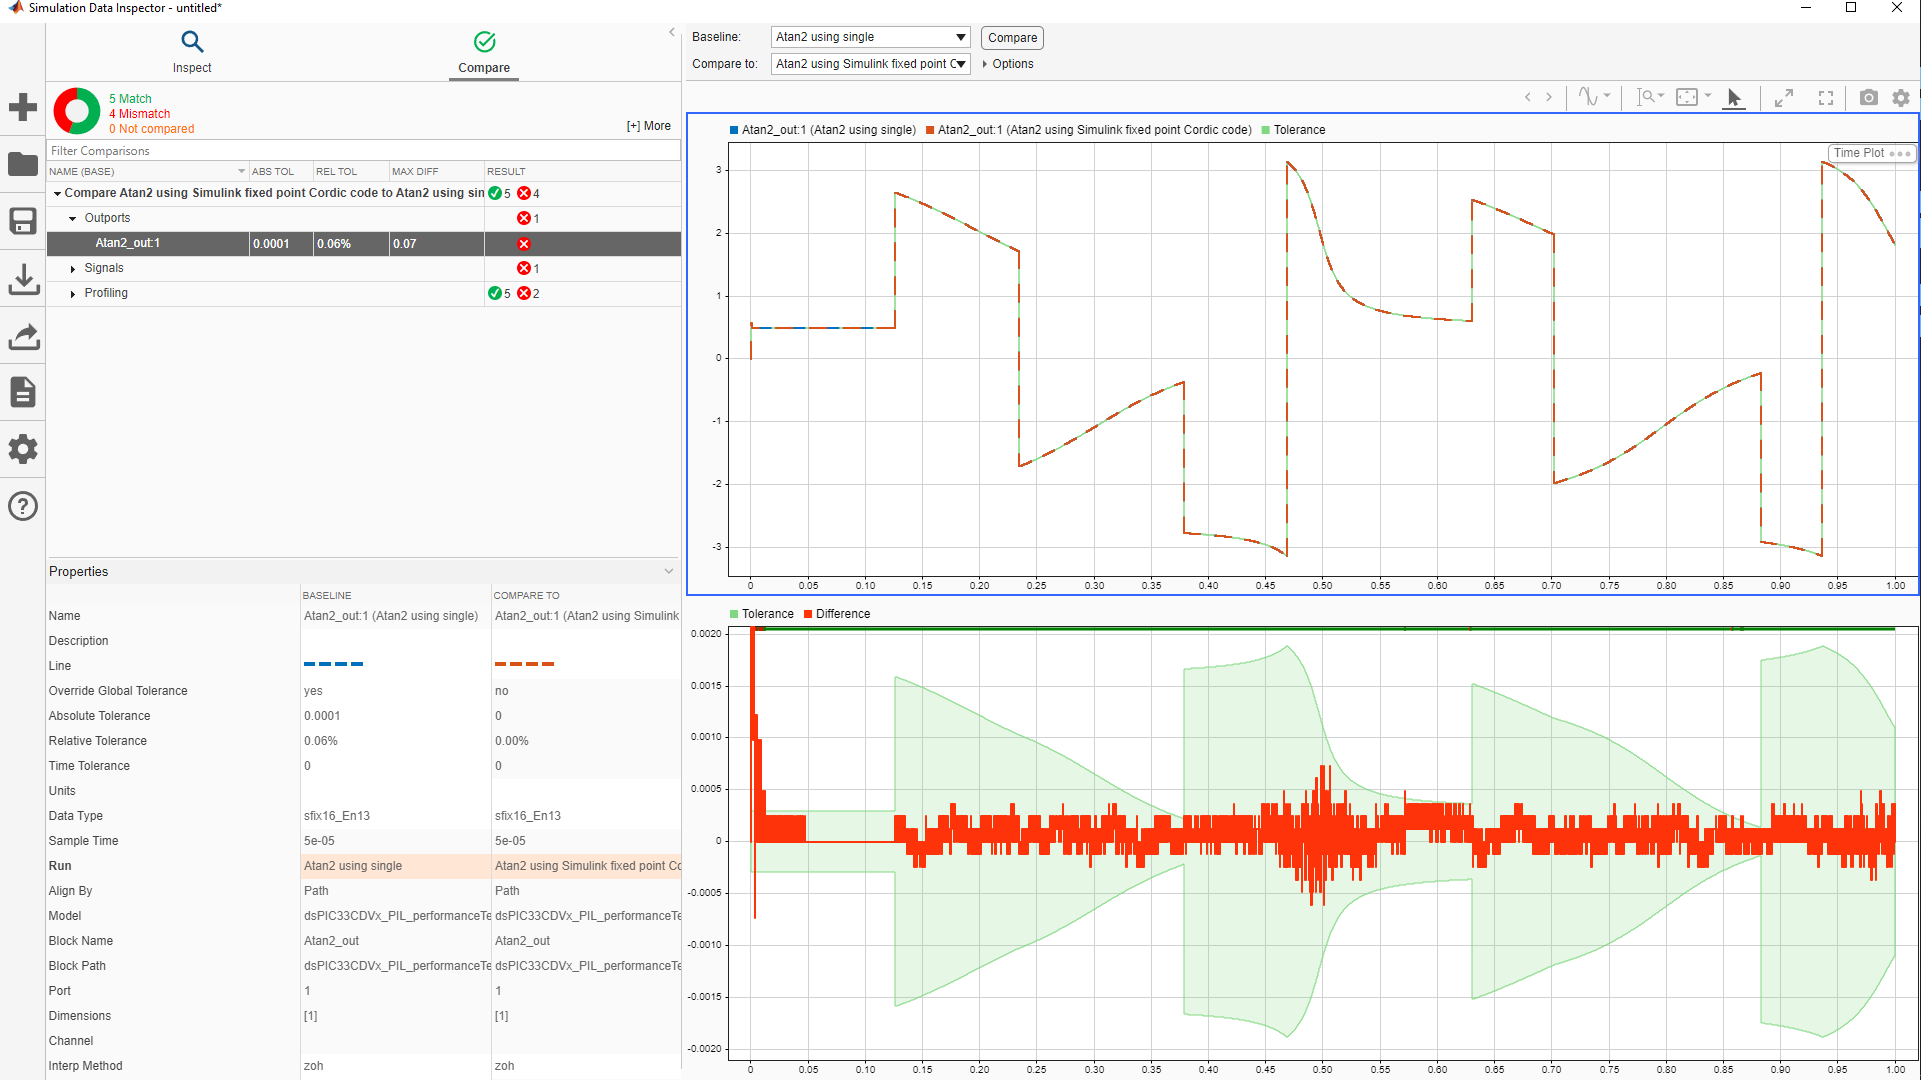1921x1080 pixels.
Task: Click the full screen plot icon
Action: point(1825,97)
